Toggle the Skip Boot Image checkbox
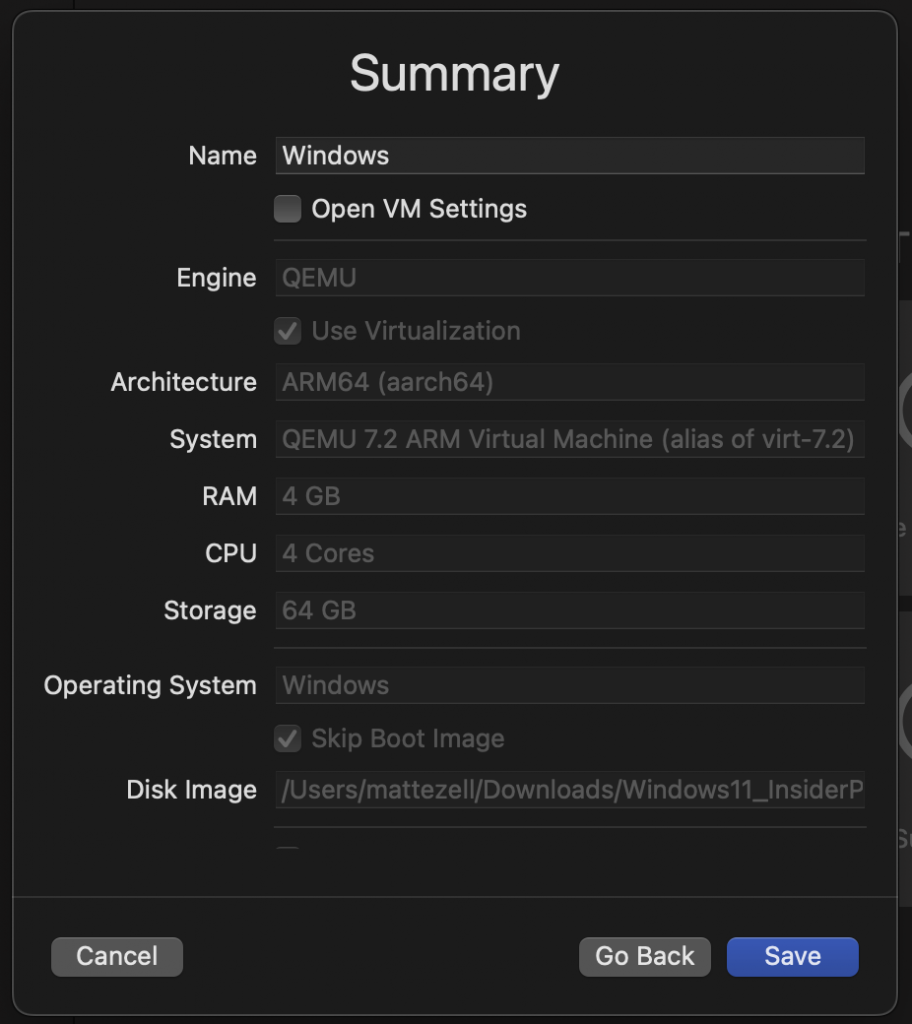 [x=288, y=739]
